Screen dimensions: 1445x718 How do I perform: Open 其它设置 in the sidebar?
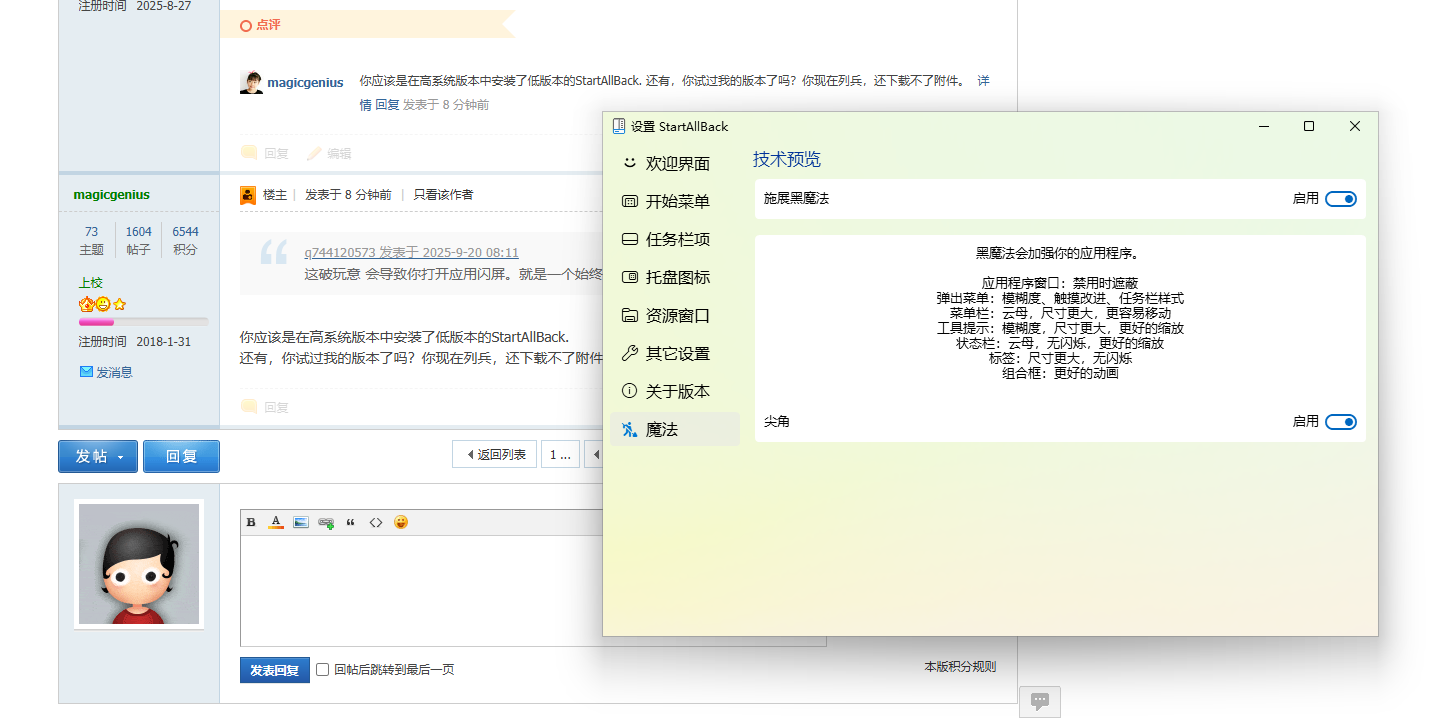[675, 353]
